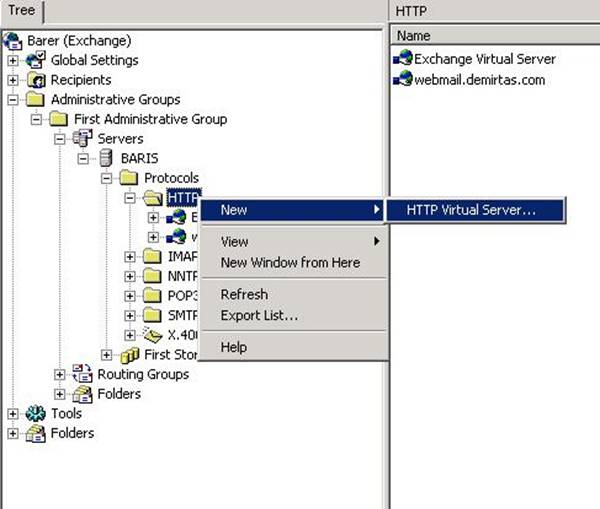The image size is (600, 509).
Task: Expand the First Storage Group node
Action: click(x=106, y=355)
